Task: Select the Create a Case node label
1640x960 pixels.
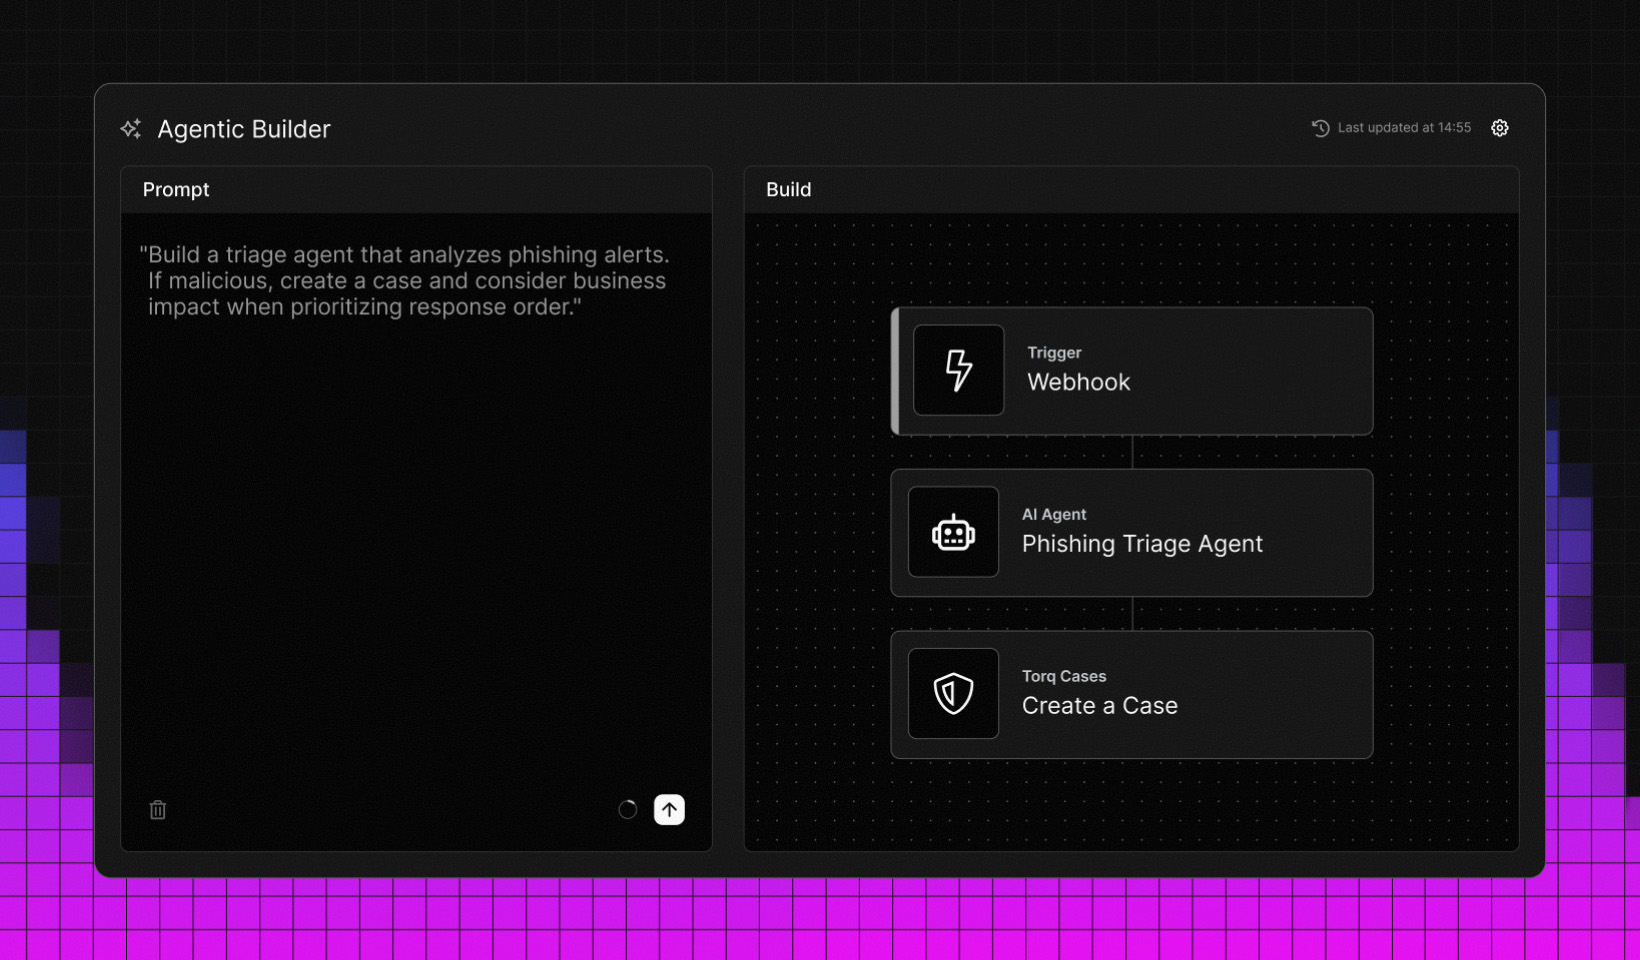Action: click(1099, 706)
